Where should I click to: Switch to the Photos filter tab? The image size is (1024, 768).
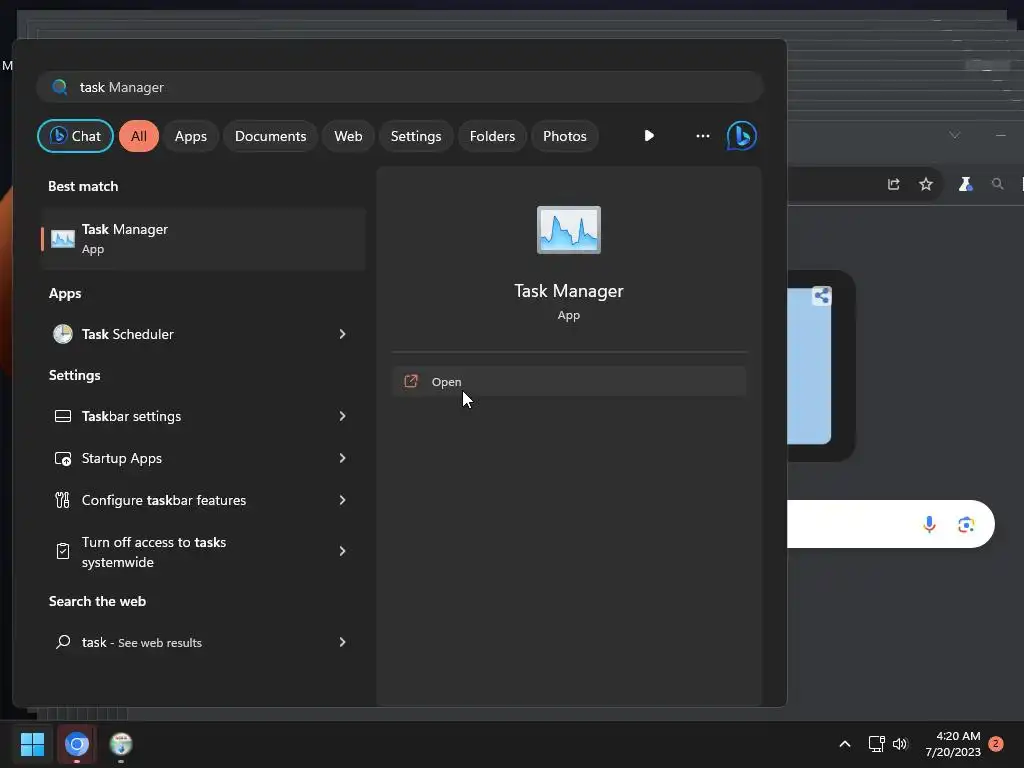(x=565, y=136)
